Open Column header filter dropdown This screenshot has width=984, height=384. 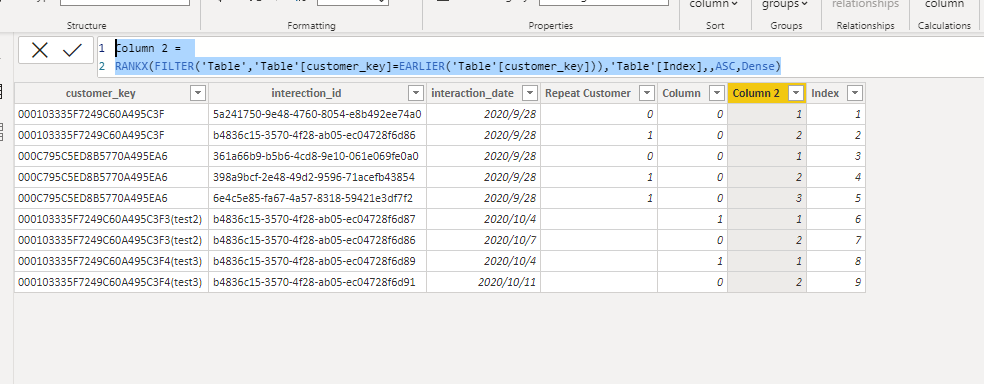click(x=717, y=93)
